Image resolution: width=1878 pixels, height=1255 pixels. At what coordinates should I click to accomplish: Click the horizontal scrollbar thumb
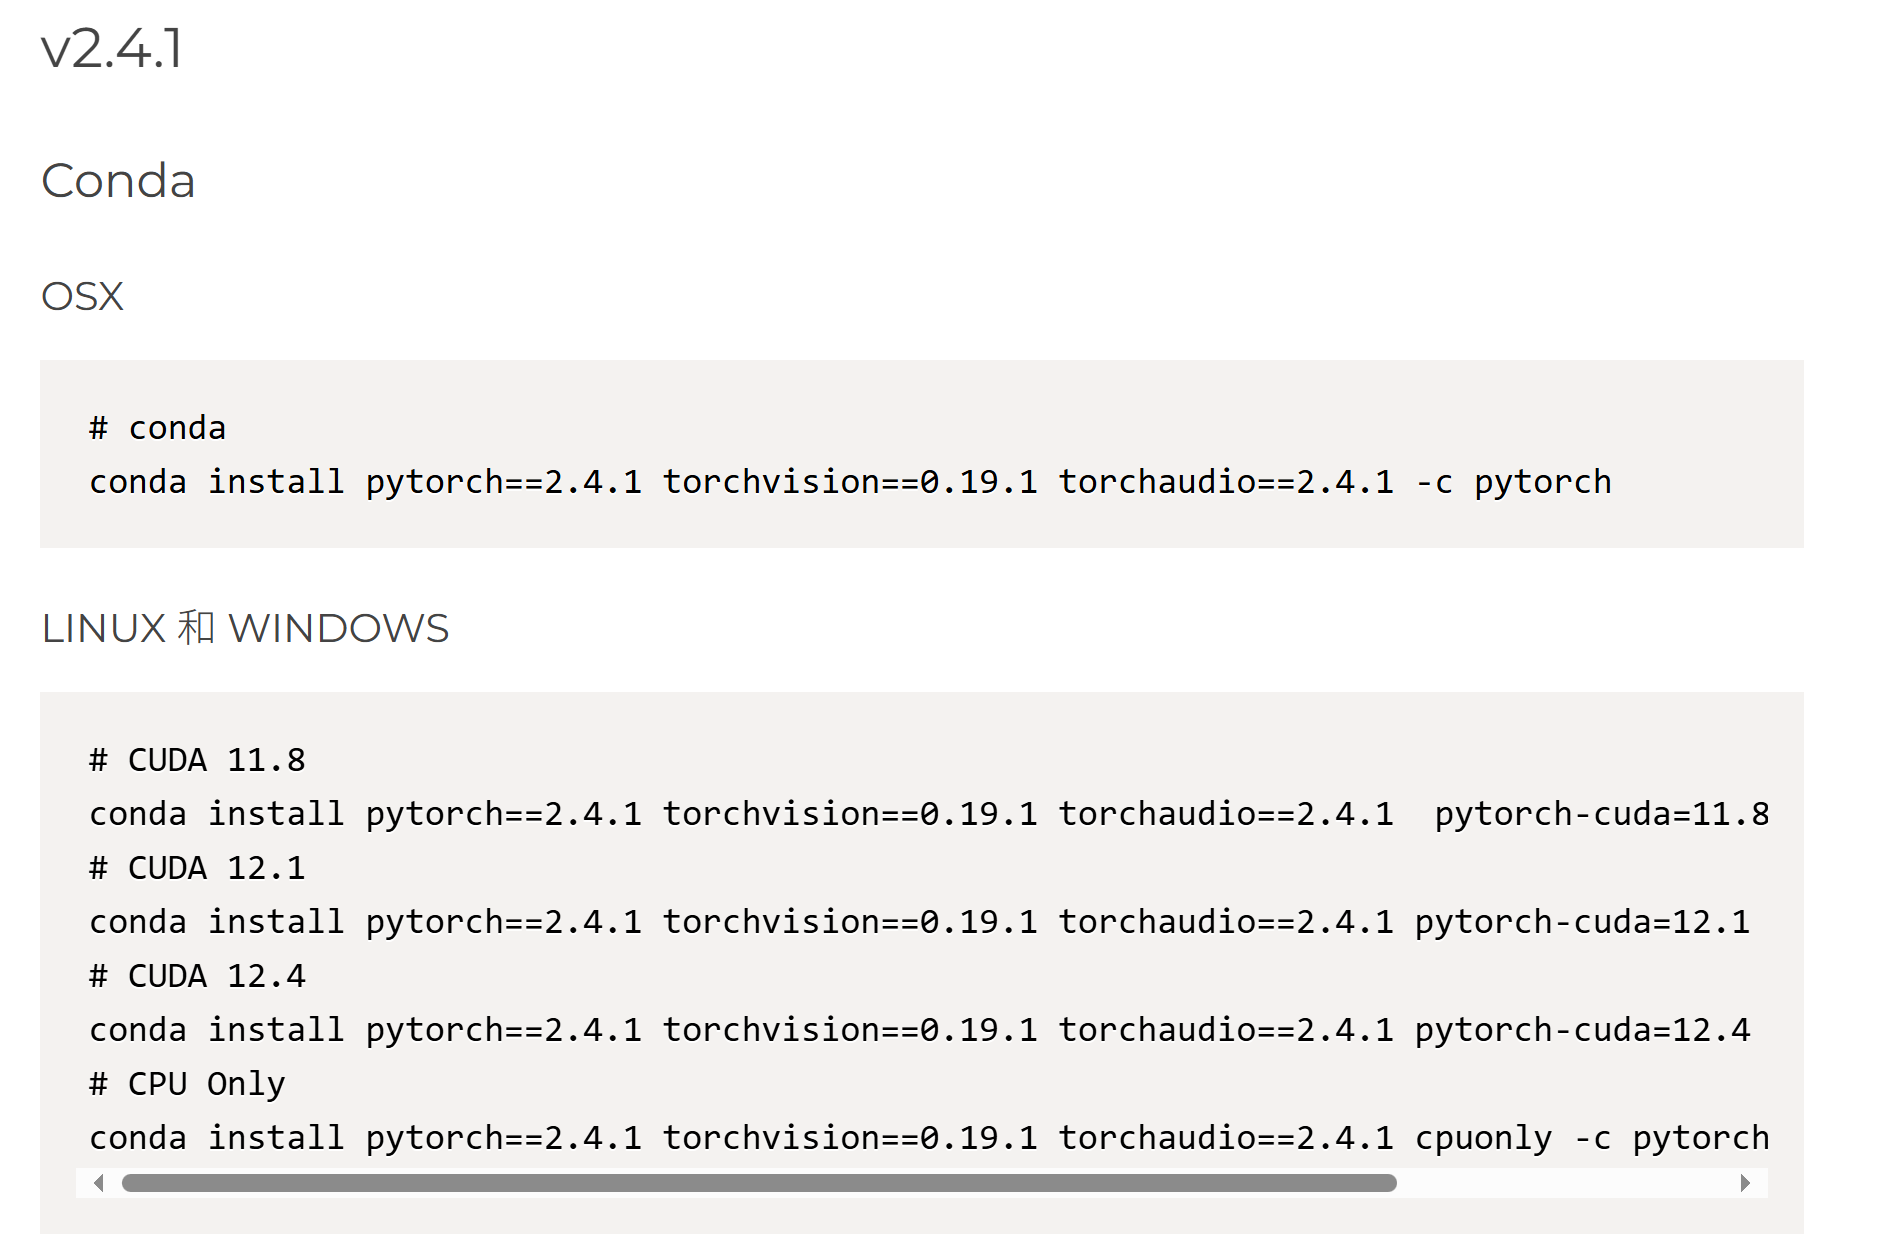tap(758, 1182)
